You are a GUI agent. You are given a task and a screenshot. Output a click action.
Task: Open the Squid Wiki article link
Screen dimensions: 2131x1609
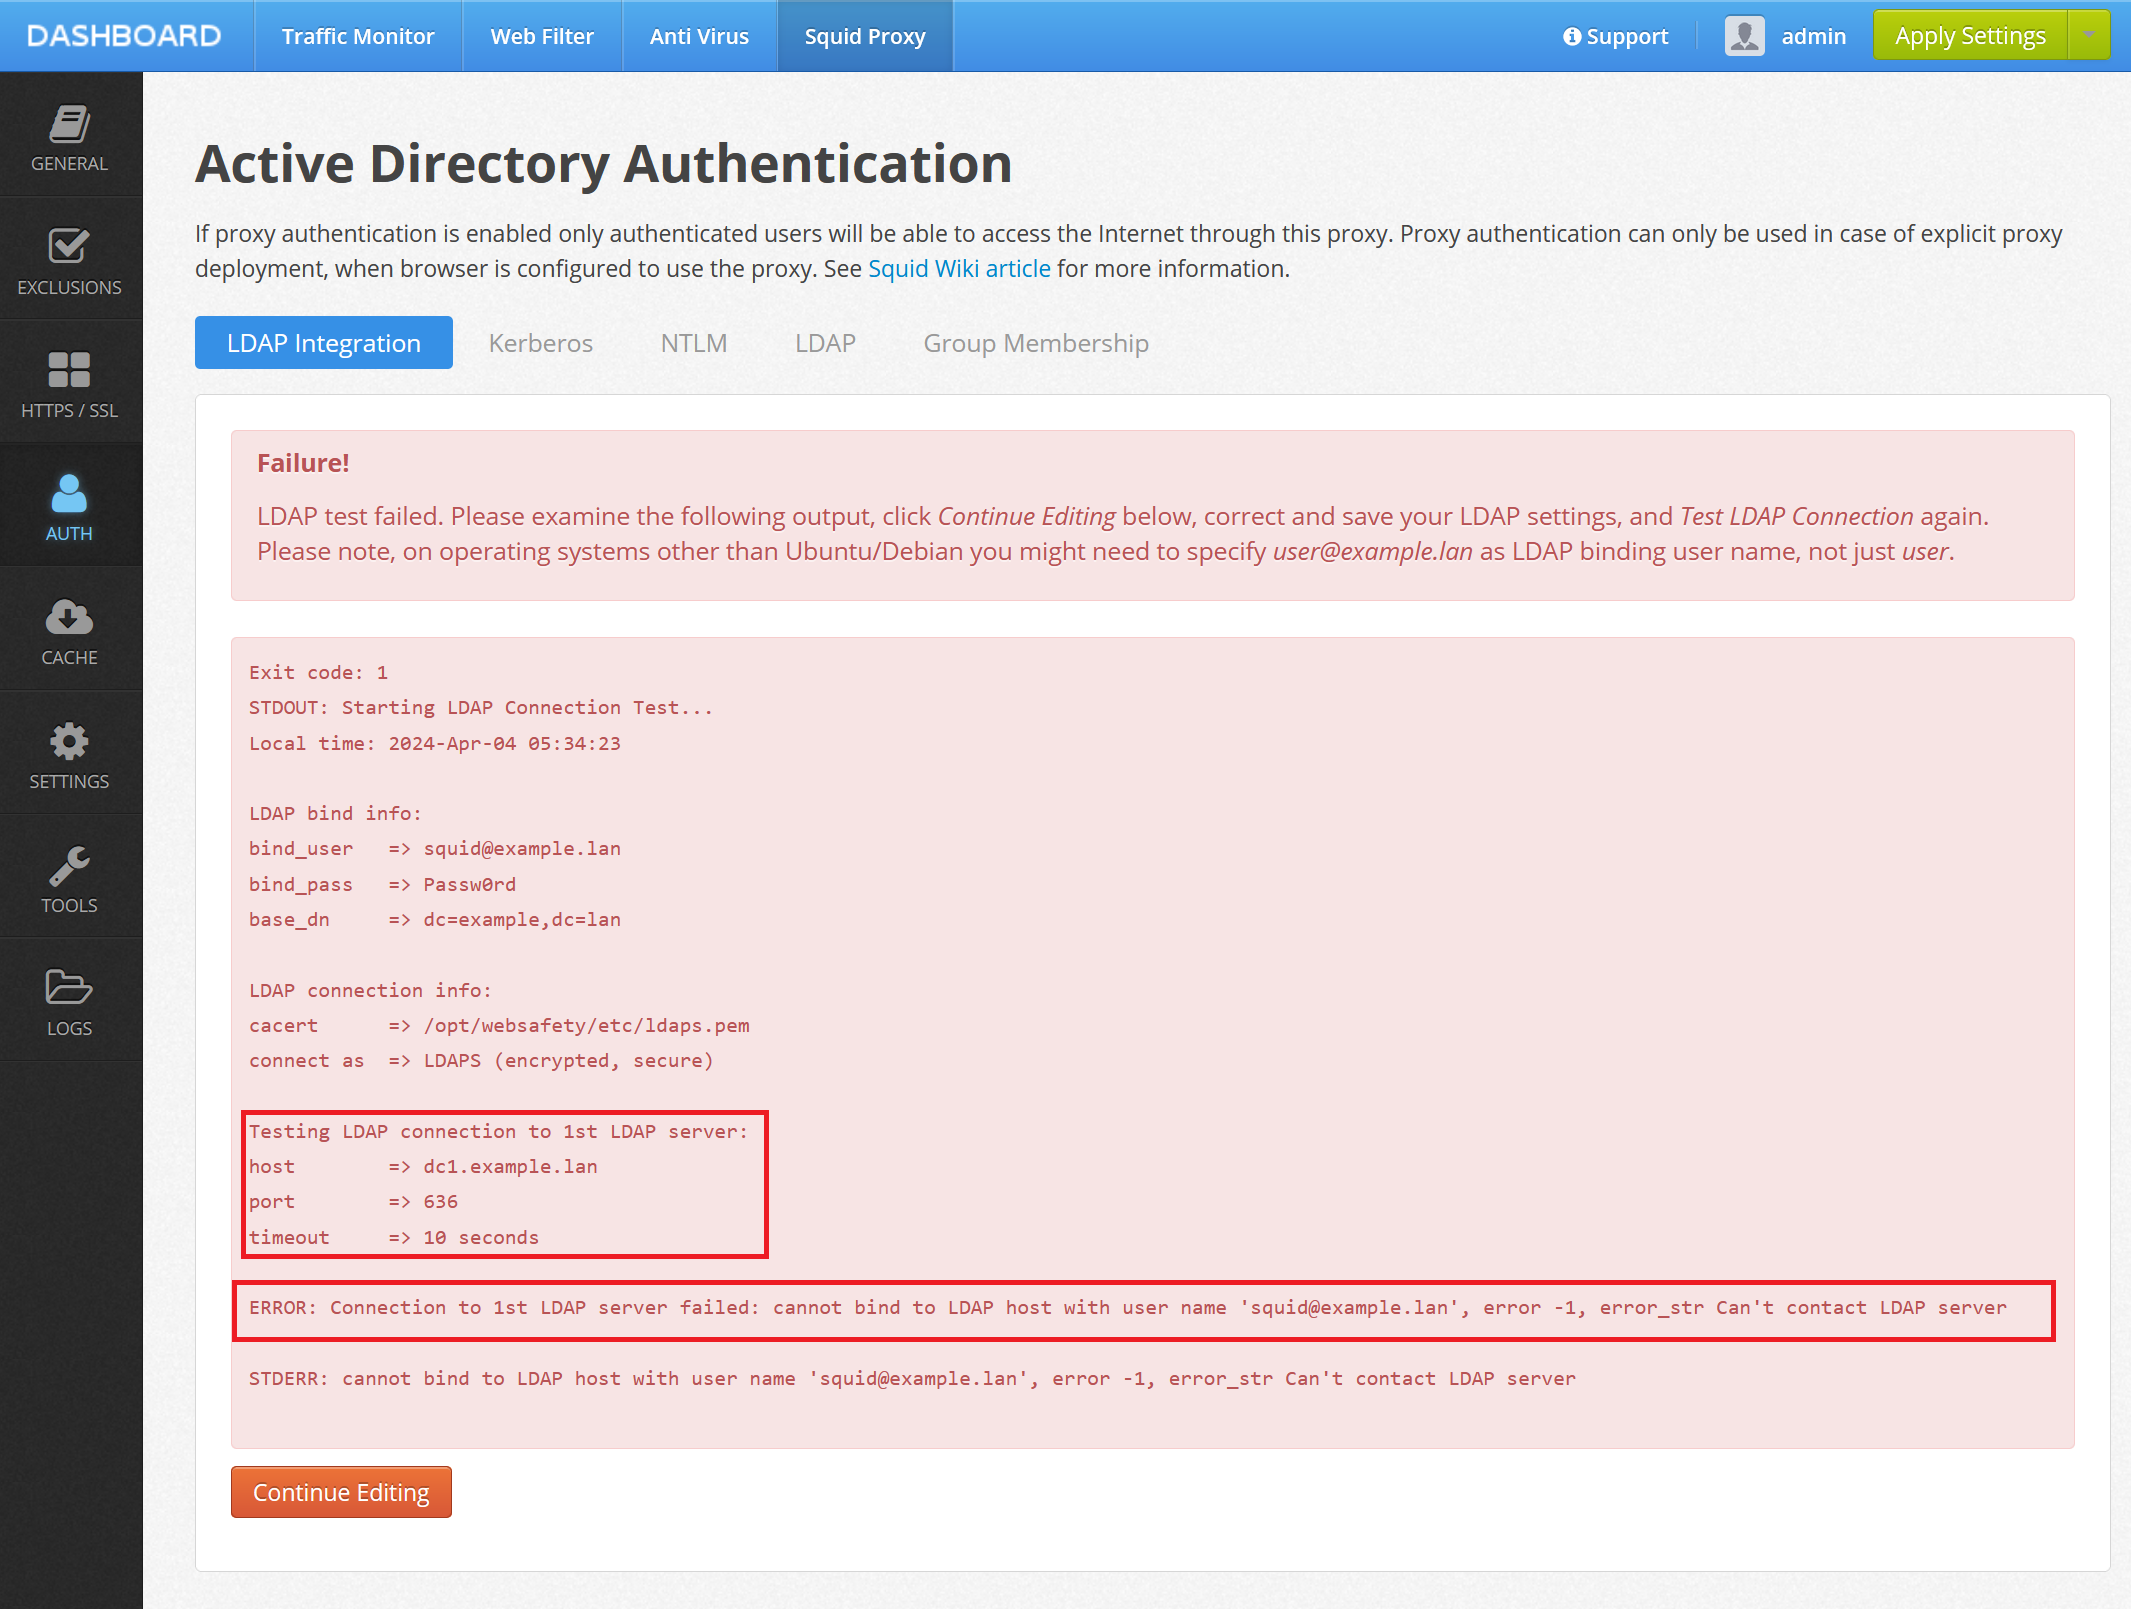click(x=958, y=269)
